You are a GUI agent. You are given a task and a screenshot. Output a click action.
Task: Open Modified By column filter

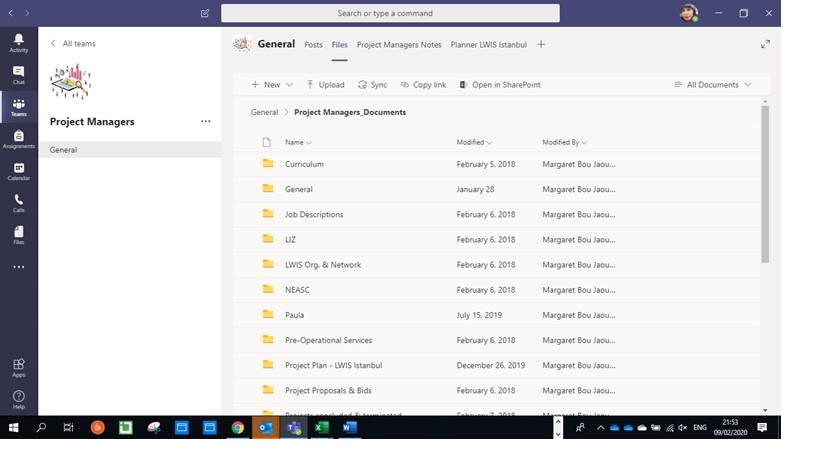pyautogui.click(x=565, y=142)
